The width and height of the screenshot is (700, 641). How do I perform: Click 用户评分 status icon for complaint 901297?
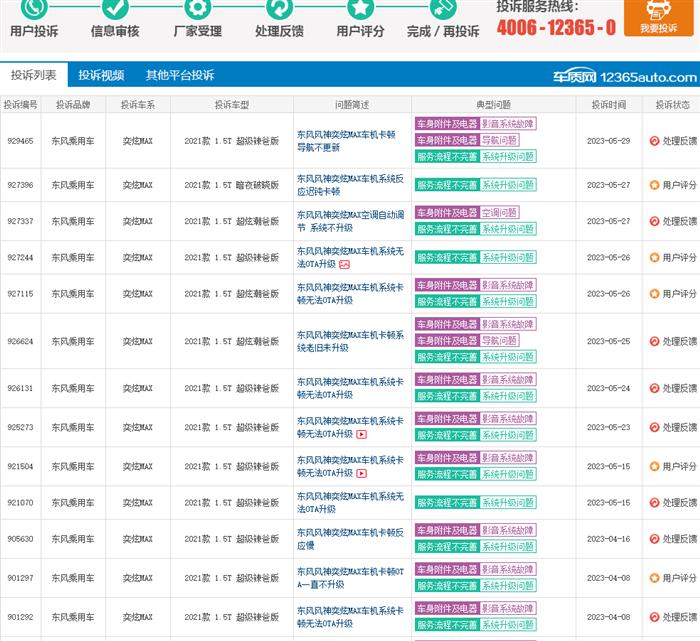[x=654, y=578]
